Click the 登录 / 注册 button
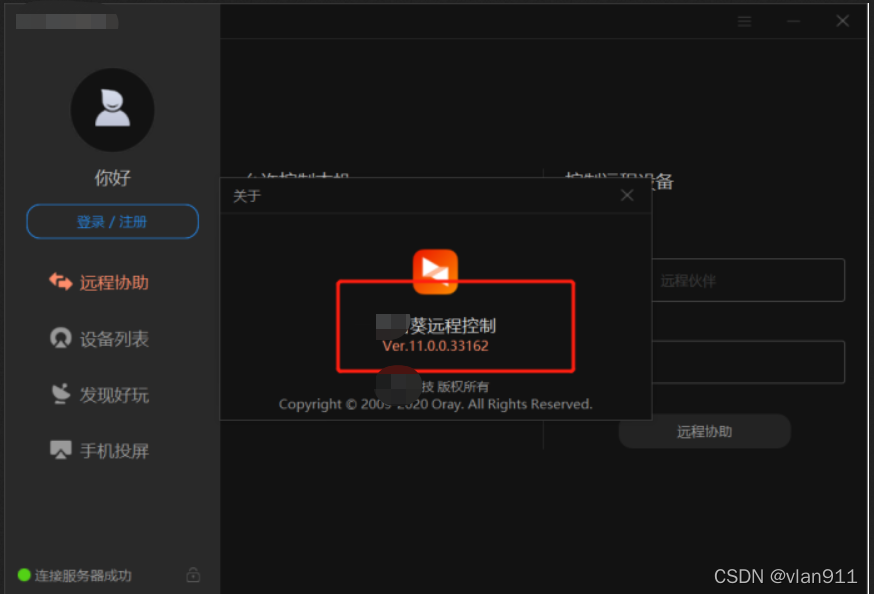Image resolution: width=874 pixels, height=594 pixels. pos(113,222)
